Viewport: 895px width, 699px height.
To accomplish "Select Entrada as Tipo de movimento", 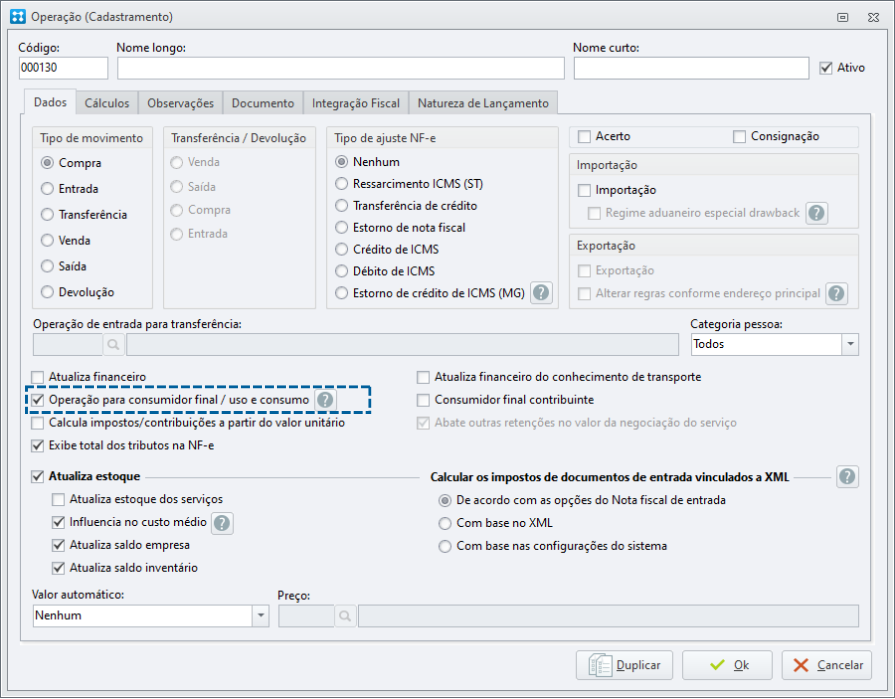I will 47,189.
